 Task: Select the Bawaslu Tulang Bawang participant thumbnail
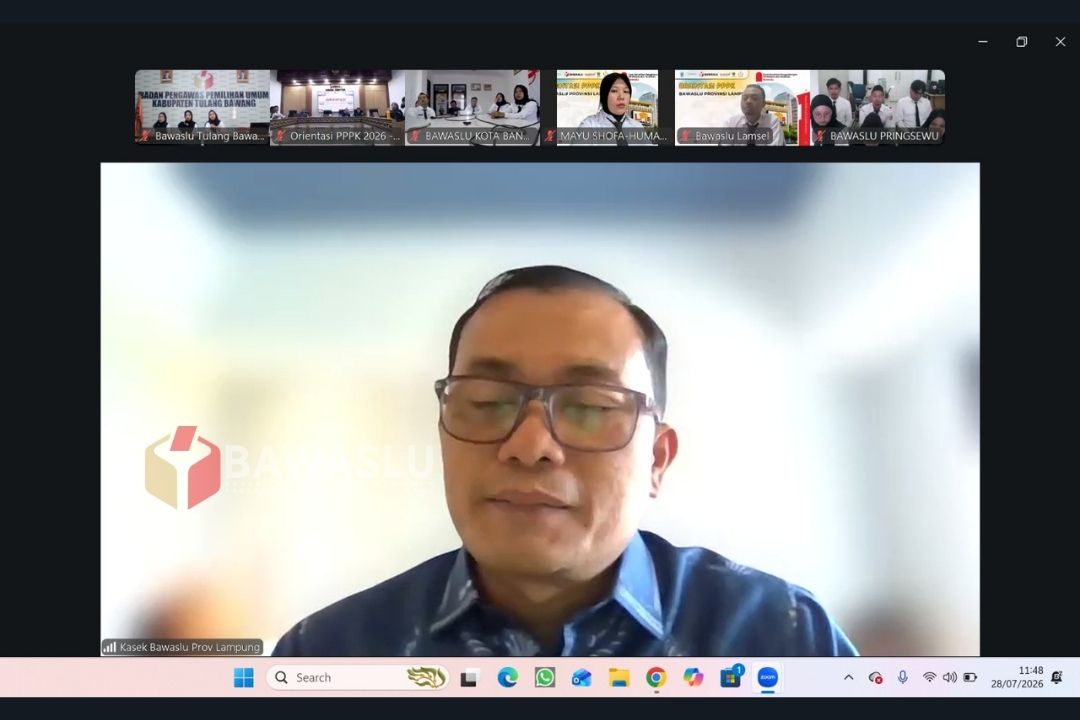tap(202, 107)
